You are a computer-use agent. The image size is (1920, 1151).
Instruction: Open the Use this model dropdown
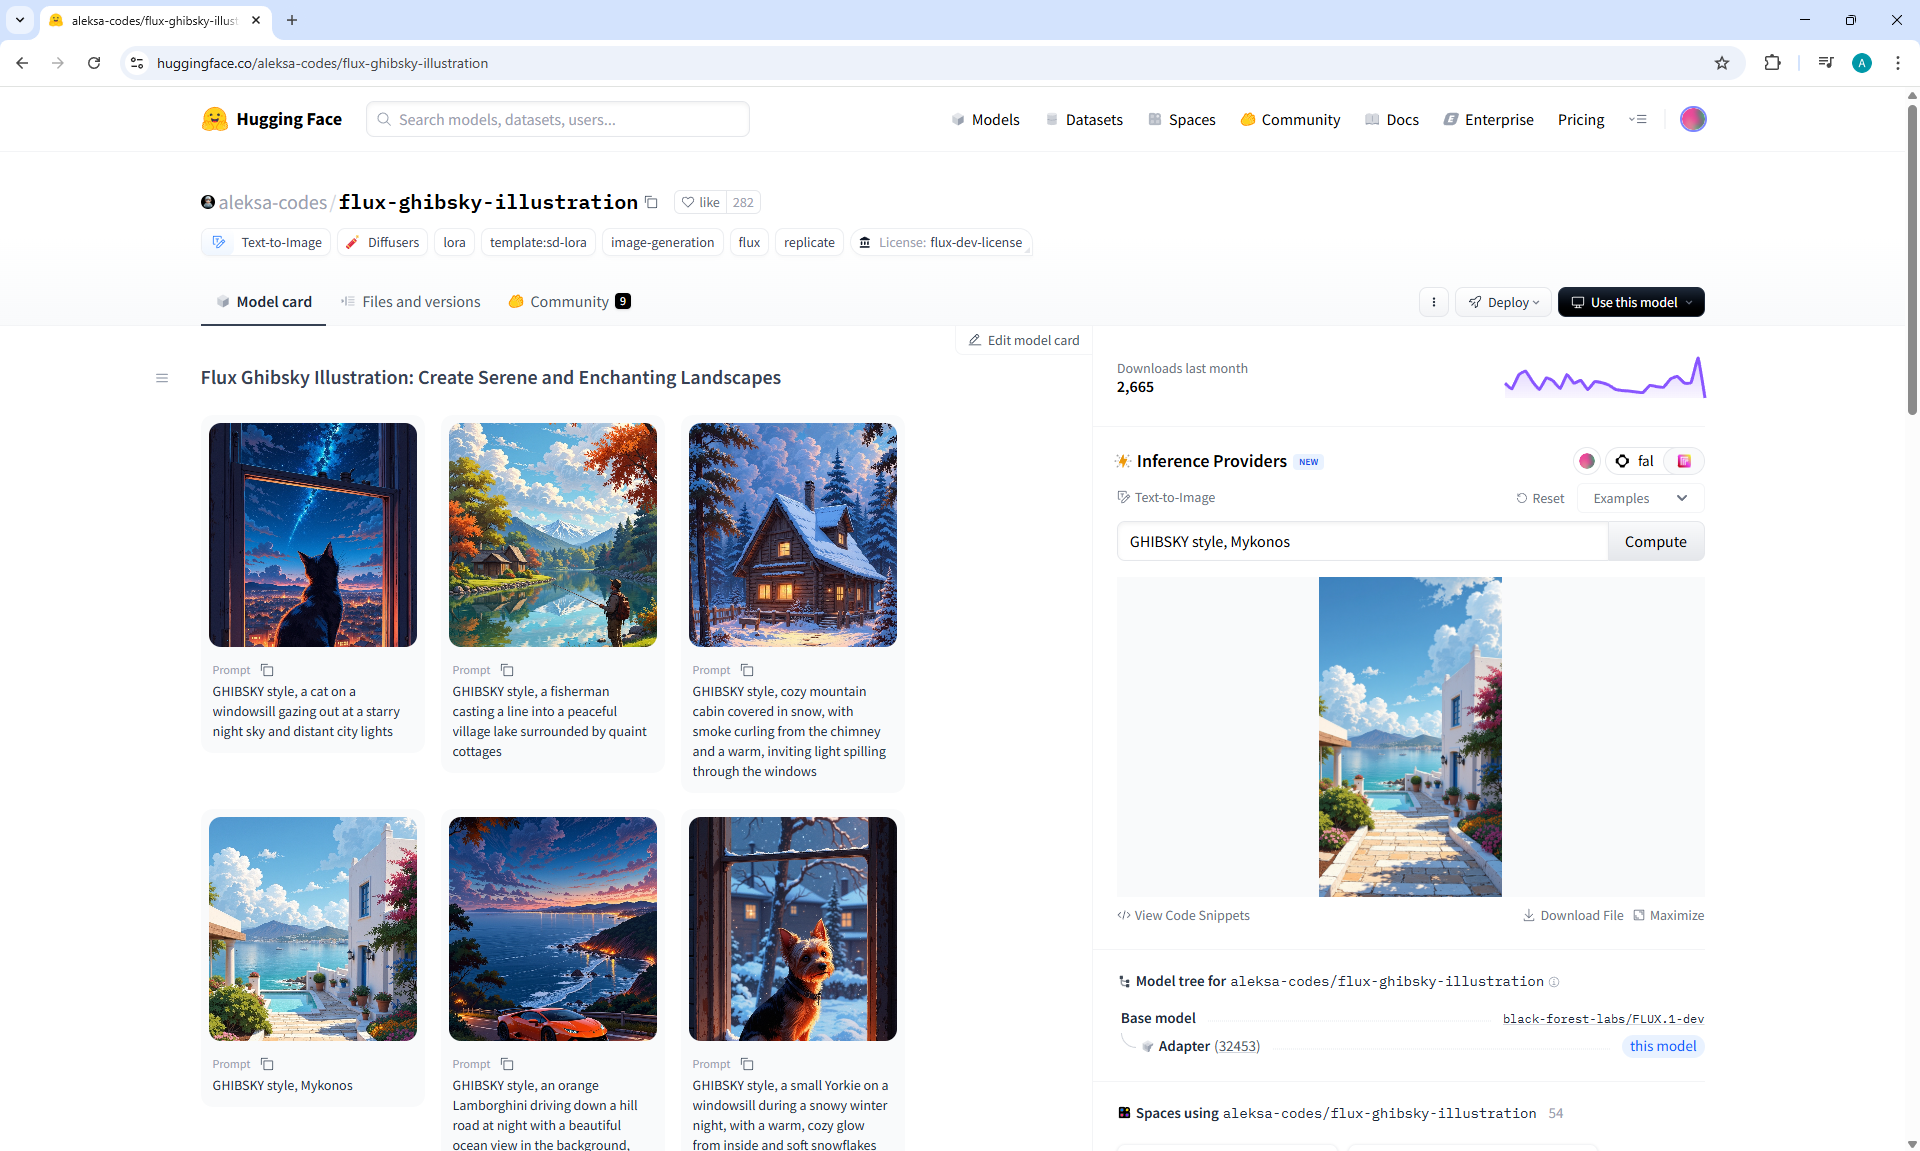1631,302
